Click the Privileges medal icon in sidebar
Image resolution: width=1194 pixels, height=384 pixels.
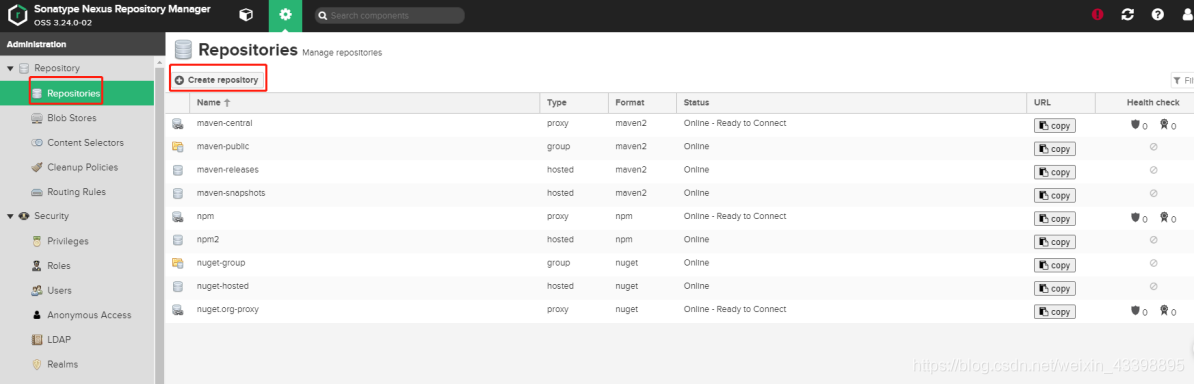click(36, 241)
